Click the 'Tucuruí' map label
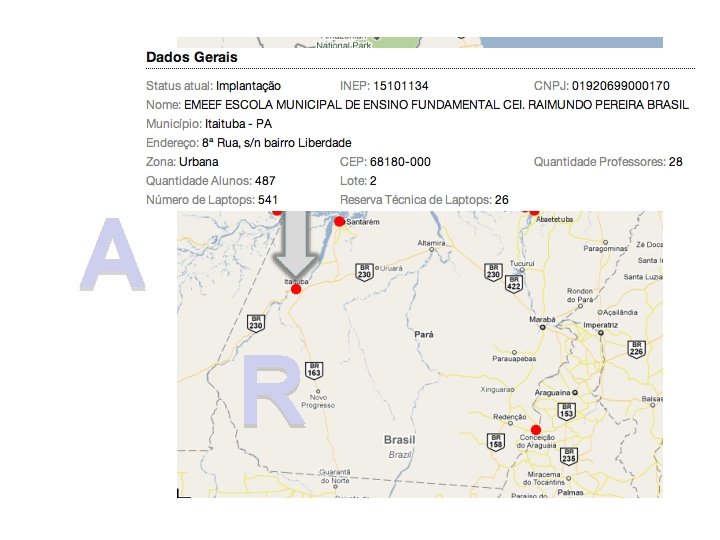Viewport: 720px width, 540px height. coord(522,264)
